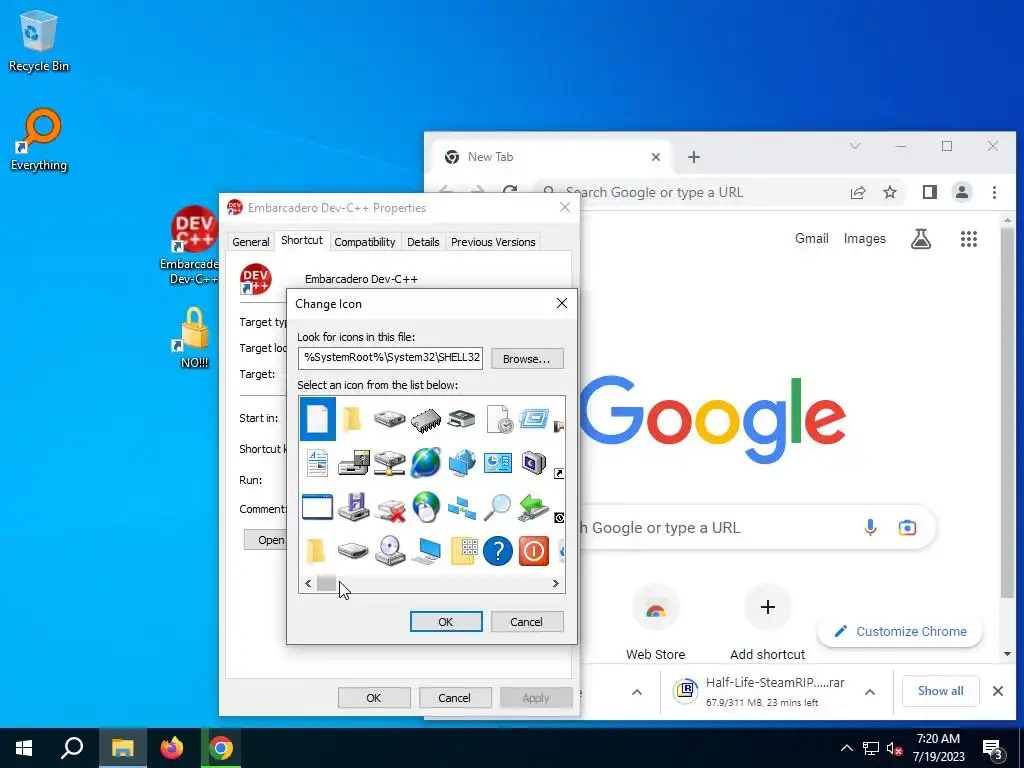1024x768 pixels.
Task: Click the icon file path input field
Action: 391,358
